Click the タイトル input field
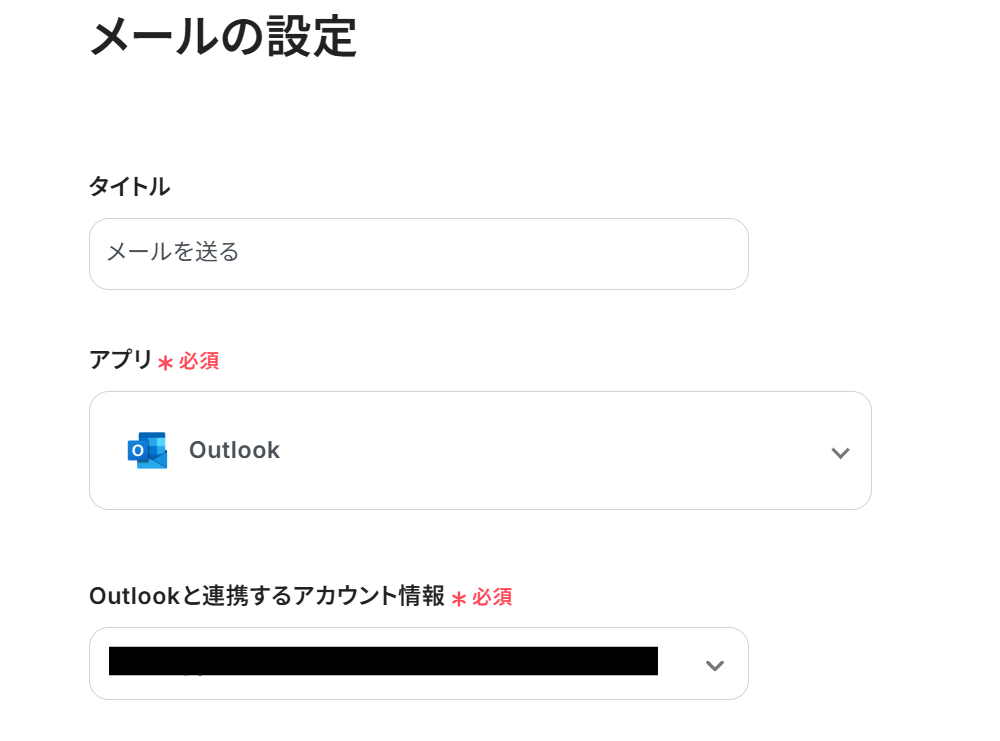 pyautogui.click(x=418, y=254)
